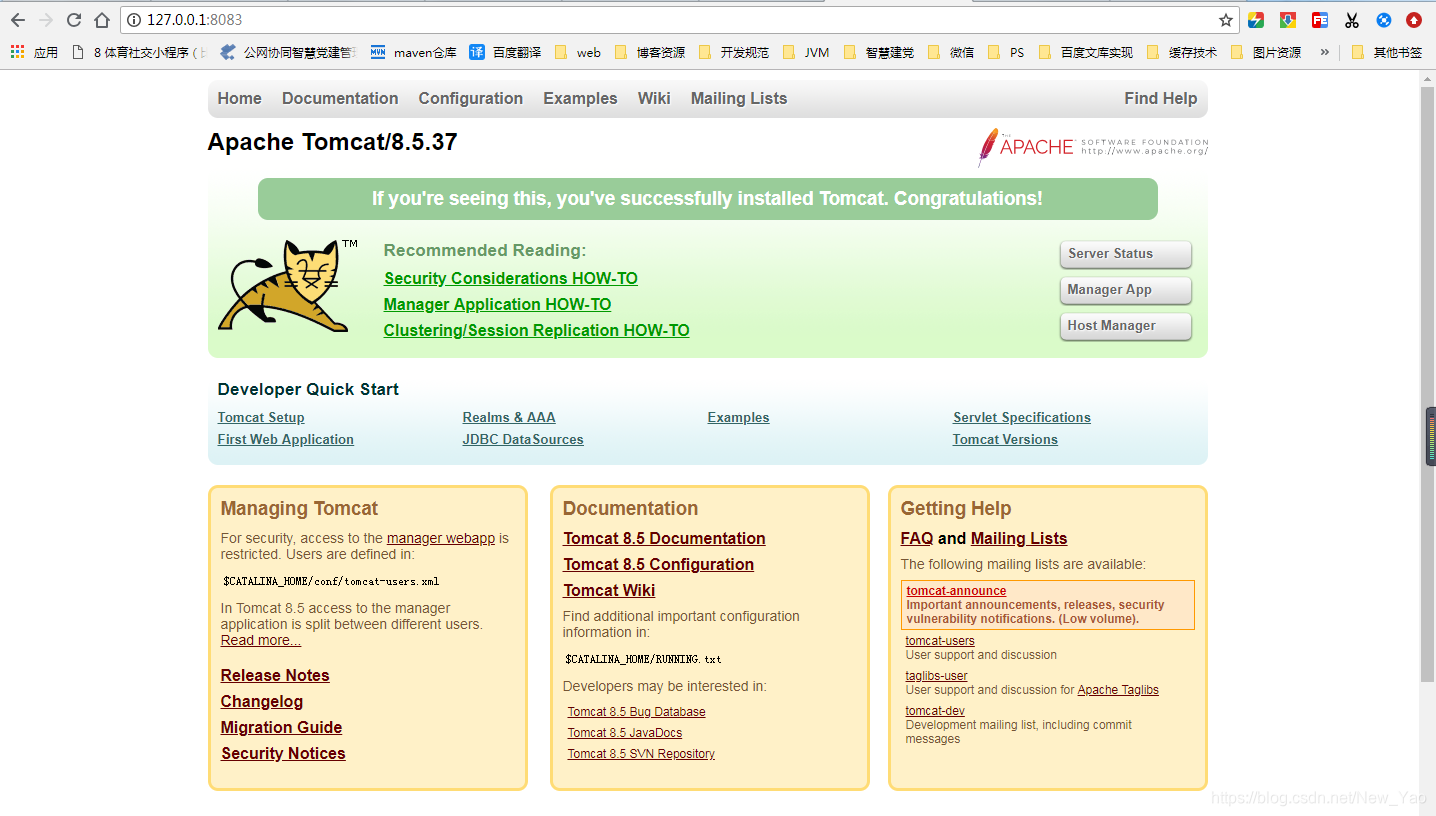This screenshot has height=816, width=1436.
Task: Click the browser home icon
Action: click(x=102, y=20)
